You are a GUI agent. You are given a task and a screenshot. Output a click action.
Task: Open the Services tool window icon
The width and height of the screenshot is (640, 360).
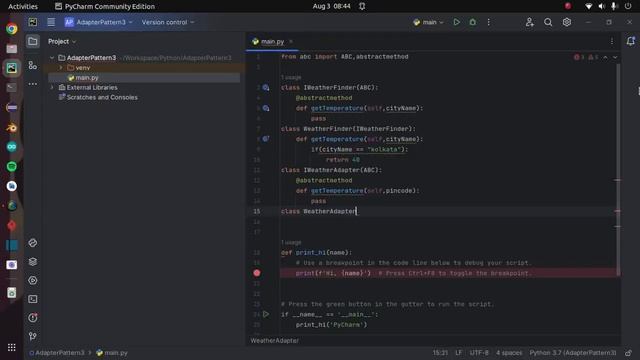click(x=33, y=280)
